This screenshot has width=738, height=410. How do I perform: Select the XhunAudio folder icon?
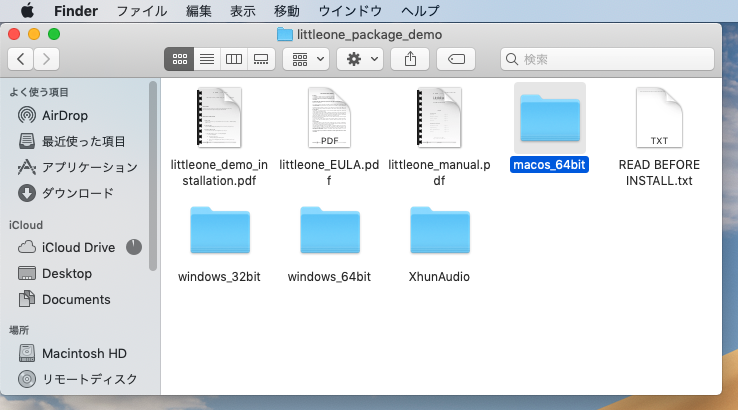pyautogui.click(x=440, y=230)
